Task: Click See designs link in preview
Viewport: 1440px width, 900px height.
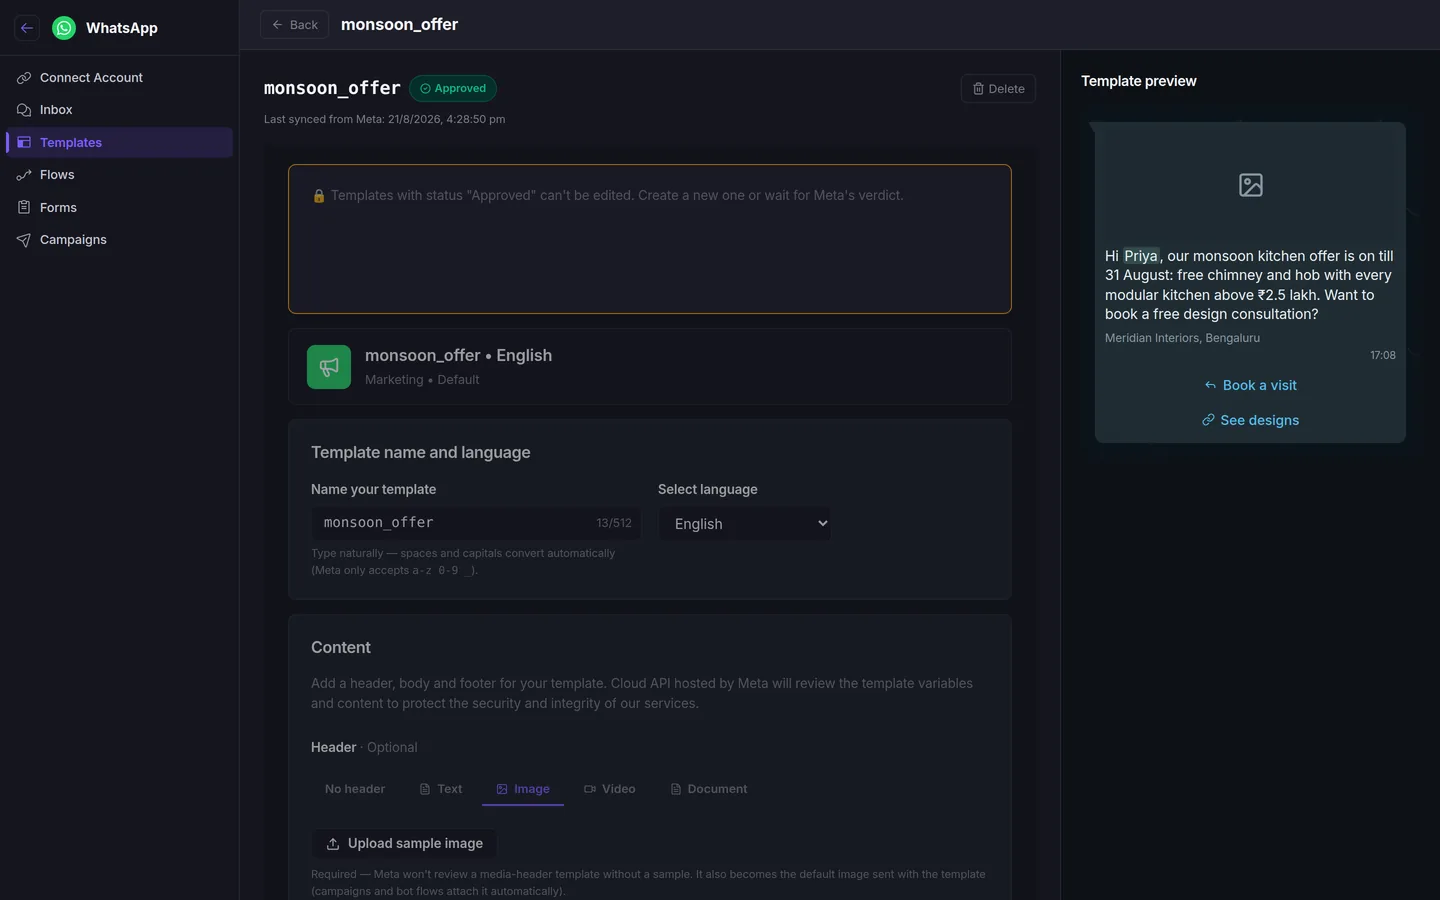Action: (x=1250, y=421)
